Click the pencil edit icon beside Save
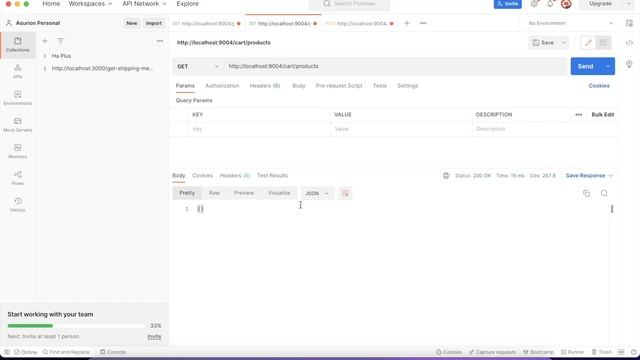 coord(588,42)
